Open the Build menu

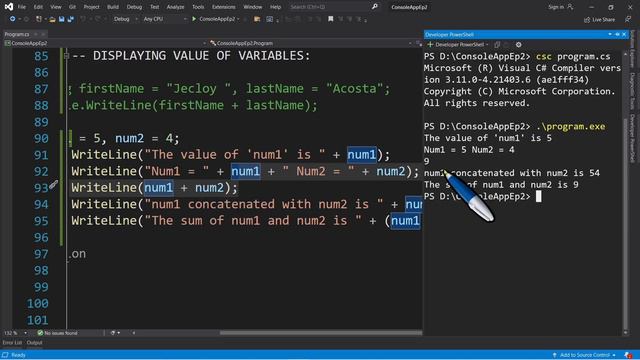[113, 7]
